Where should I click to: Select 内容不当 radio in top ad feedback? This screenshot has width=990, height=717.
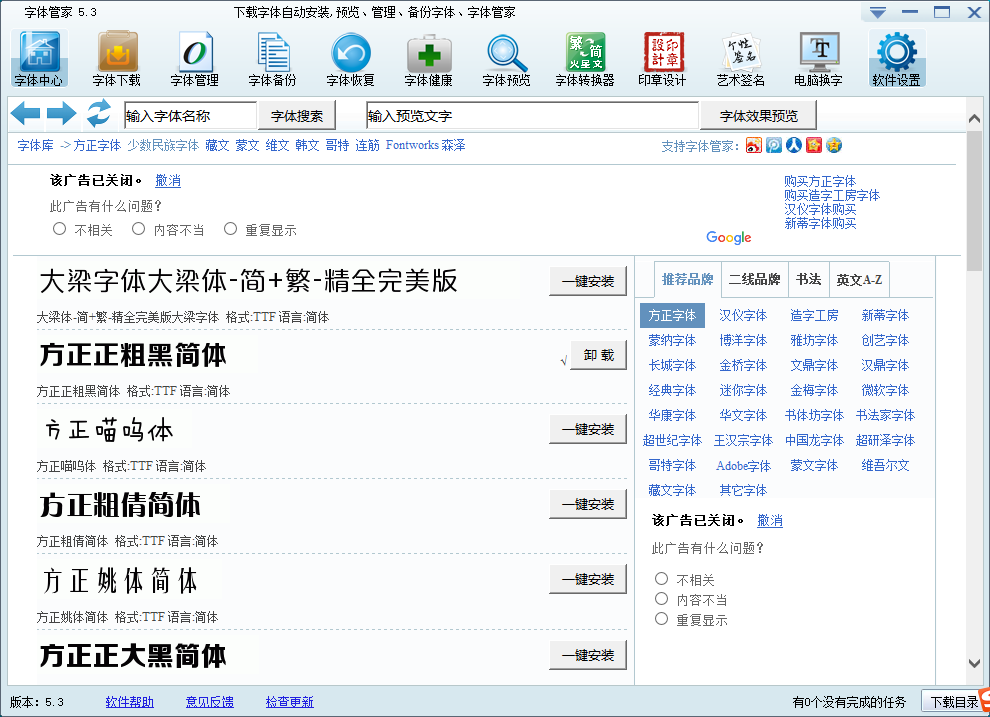pos(138,229)
